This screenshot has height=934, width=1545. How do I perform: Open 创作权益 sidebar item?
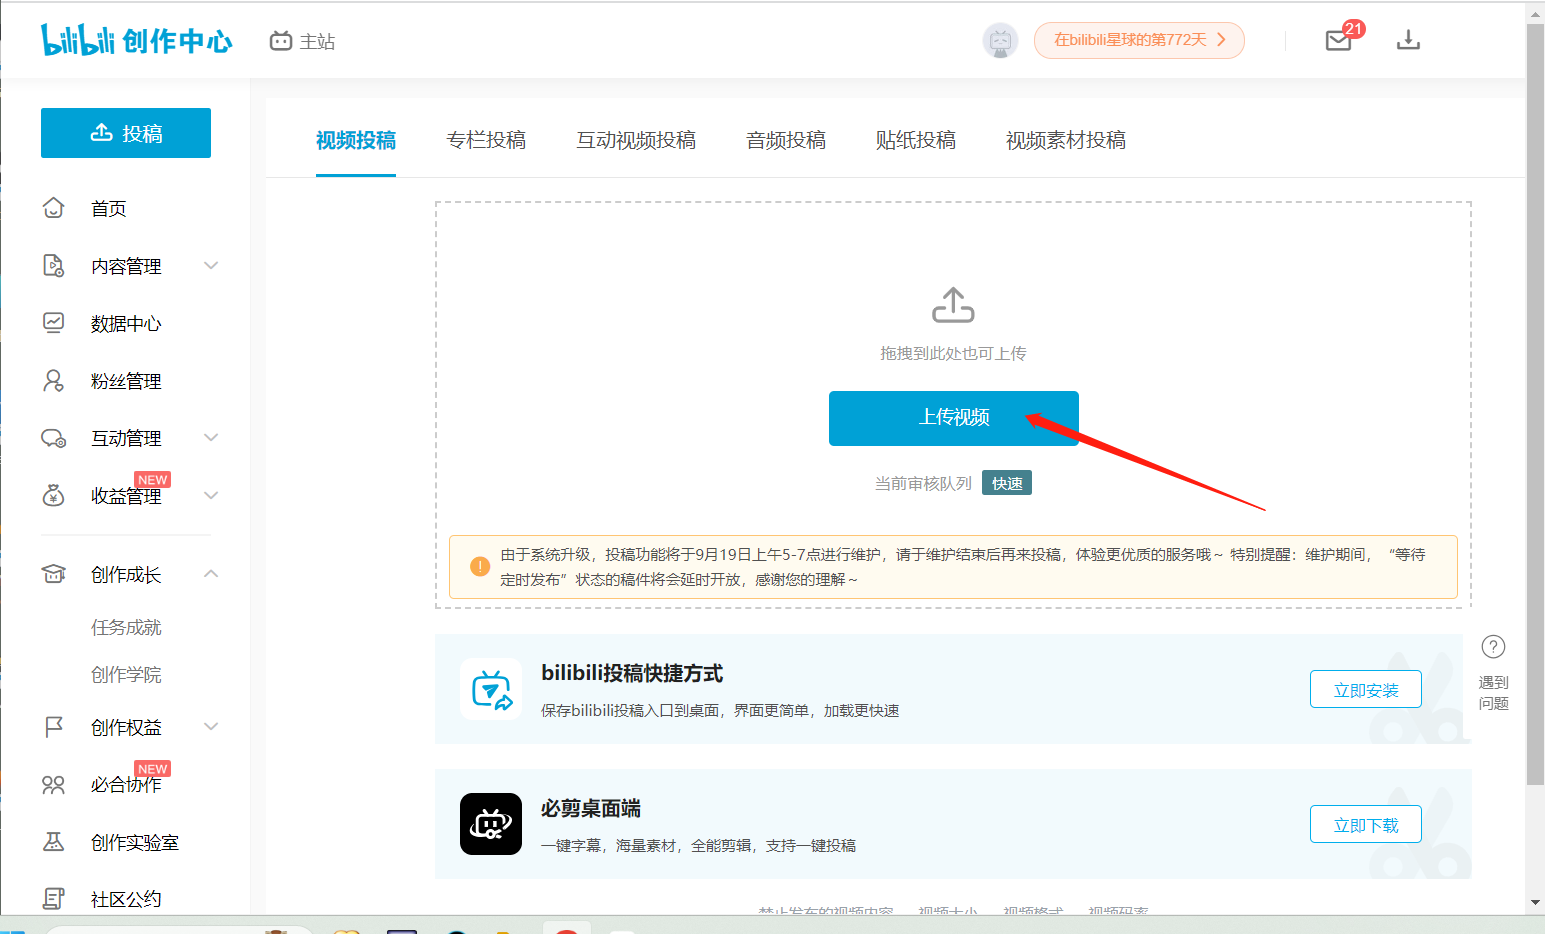[126, 727]
